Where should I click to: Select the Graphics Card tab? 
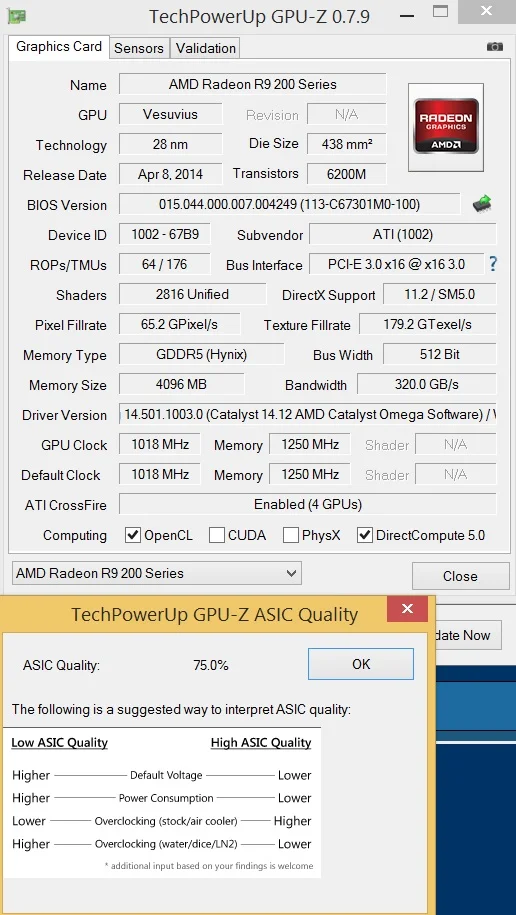point(59,47)
